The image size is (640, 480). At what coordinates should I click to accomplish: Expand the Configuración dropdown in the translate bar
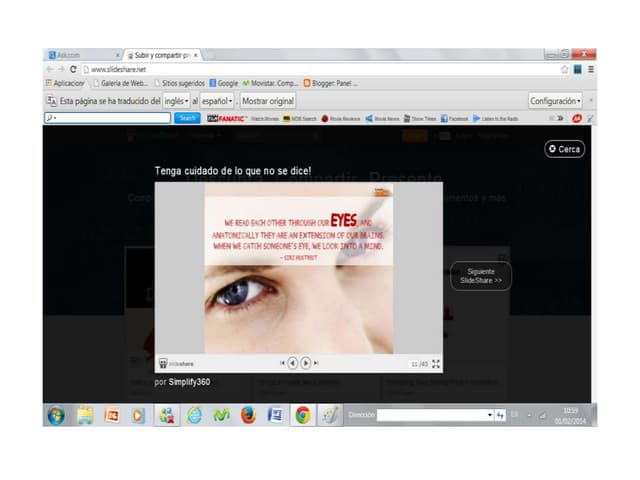coord(556,101)
